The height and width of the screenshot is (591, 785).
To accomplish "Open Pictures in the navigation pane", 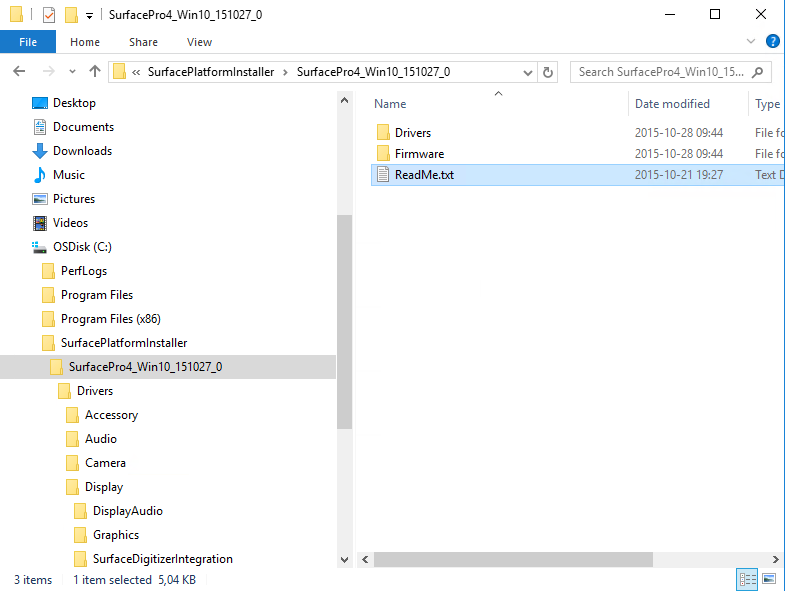I will 64,199.
